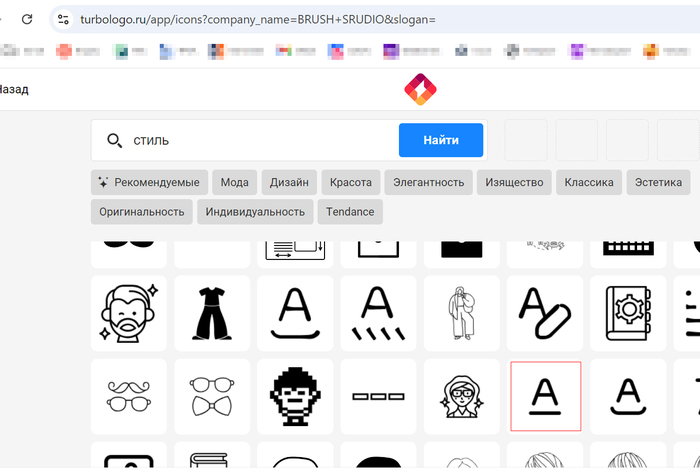Filter icons by the Tendance tag
Image resolution: width=700 pixels, height=474 pixels.
coord(350,212)
